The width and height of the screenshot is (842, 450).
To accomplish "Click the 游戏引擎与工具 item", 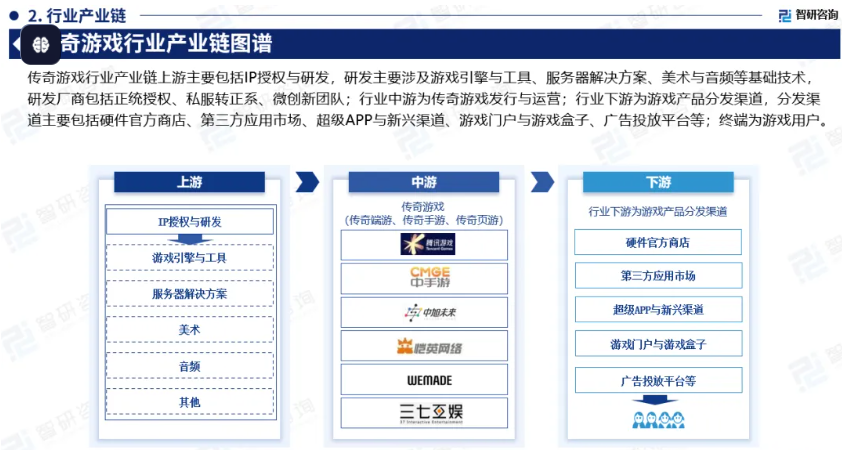I will (x=190, y=258).
